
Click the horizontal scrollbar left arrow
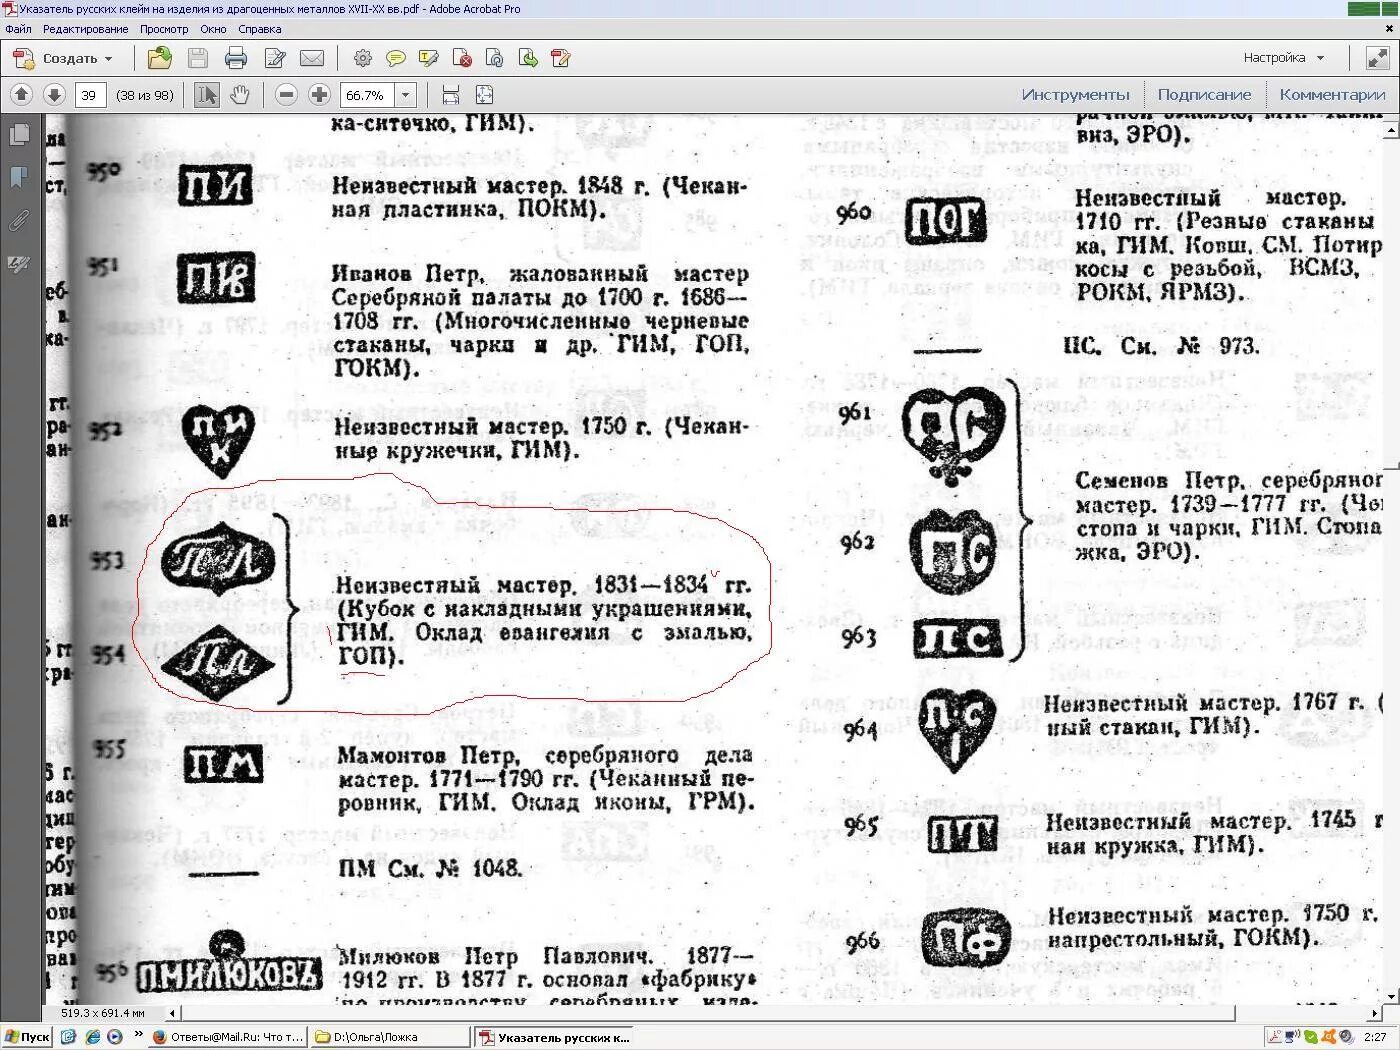point(172,1013)
